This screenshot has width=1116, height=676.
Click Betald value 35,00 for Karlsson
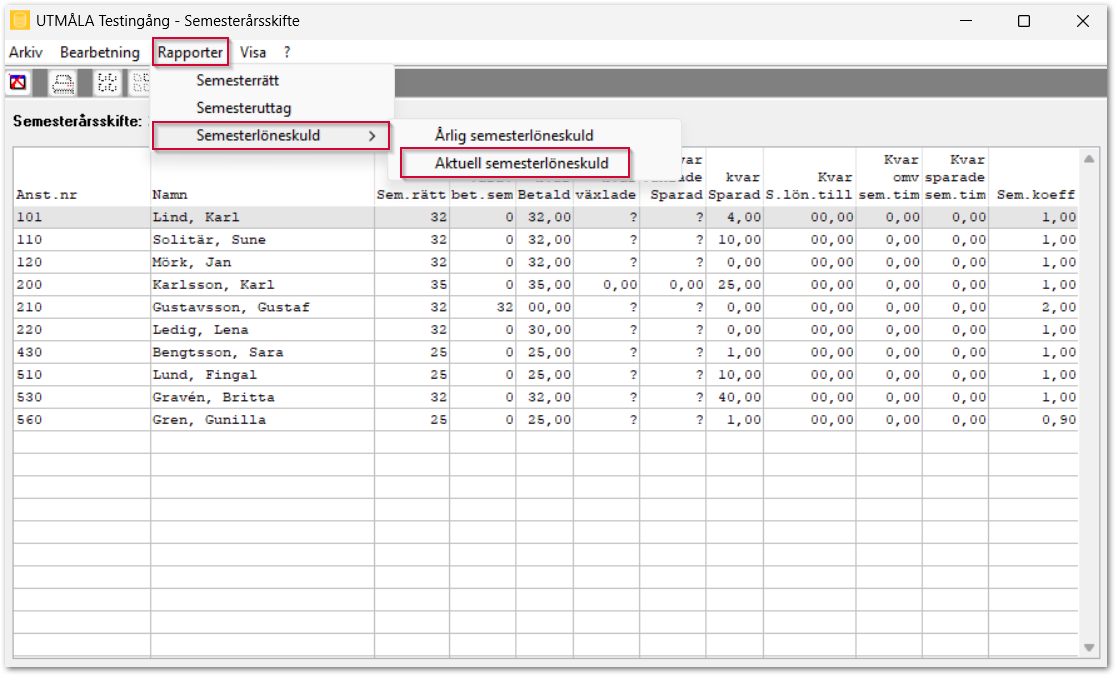click(x=549, y=285)
